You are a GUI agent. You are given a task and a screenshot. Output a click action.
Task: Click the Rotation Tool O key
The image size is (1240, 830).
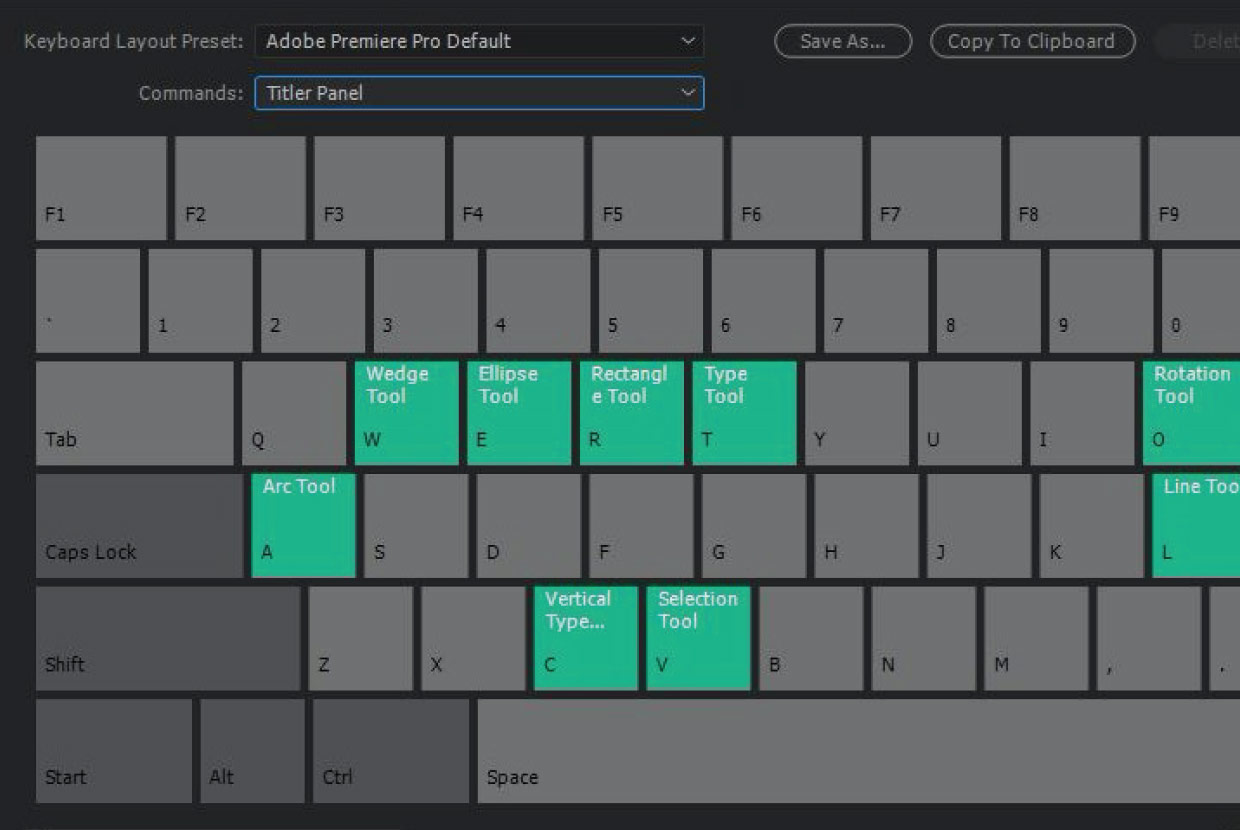tap(1192, 413)
